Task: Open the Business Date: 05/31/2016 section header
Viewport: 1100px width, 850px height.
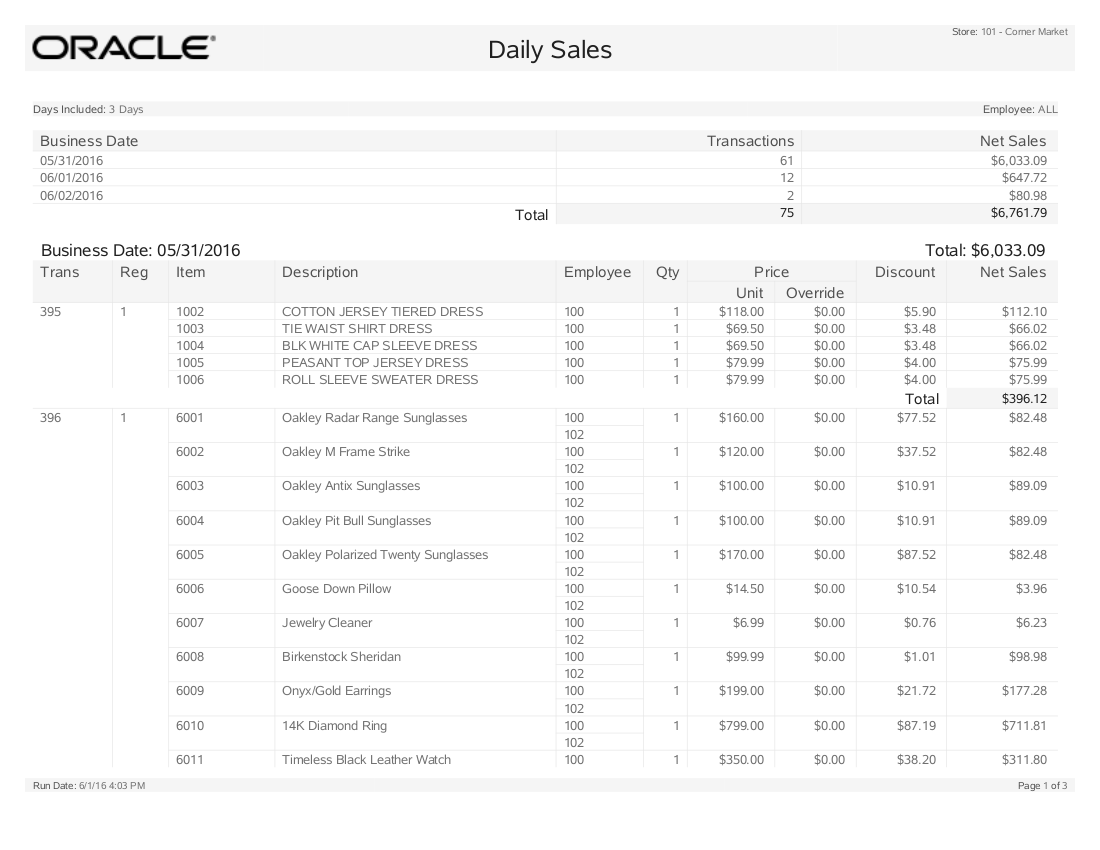Action: pos(140,250)
